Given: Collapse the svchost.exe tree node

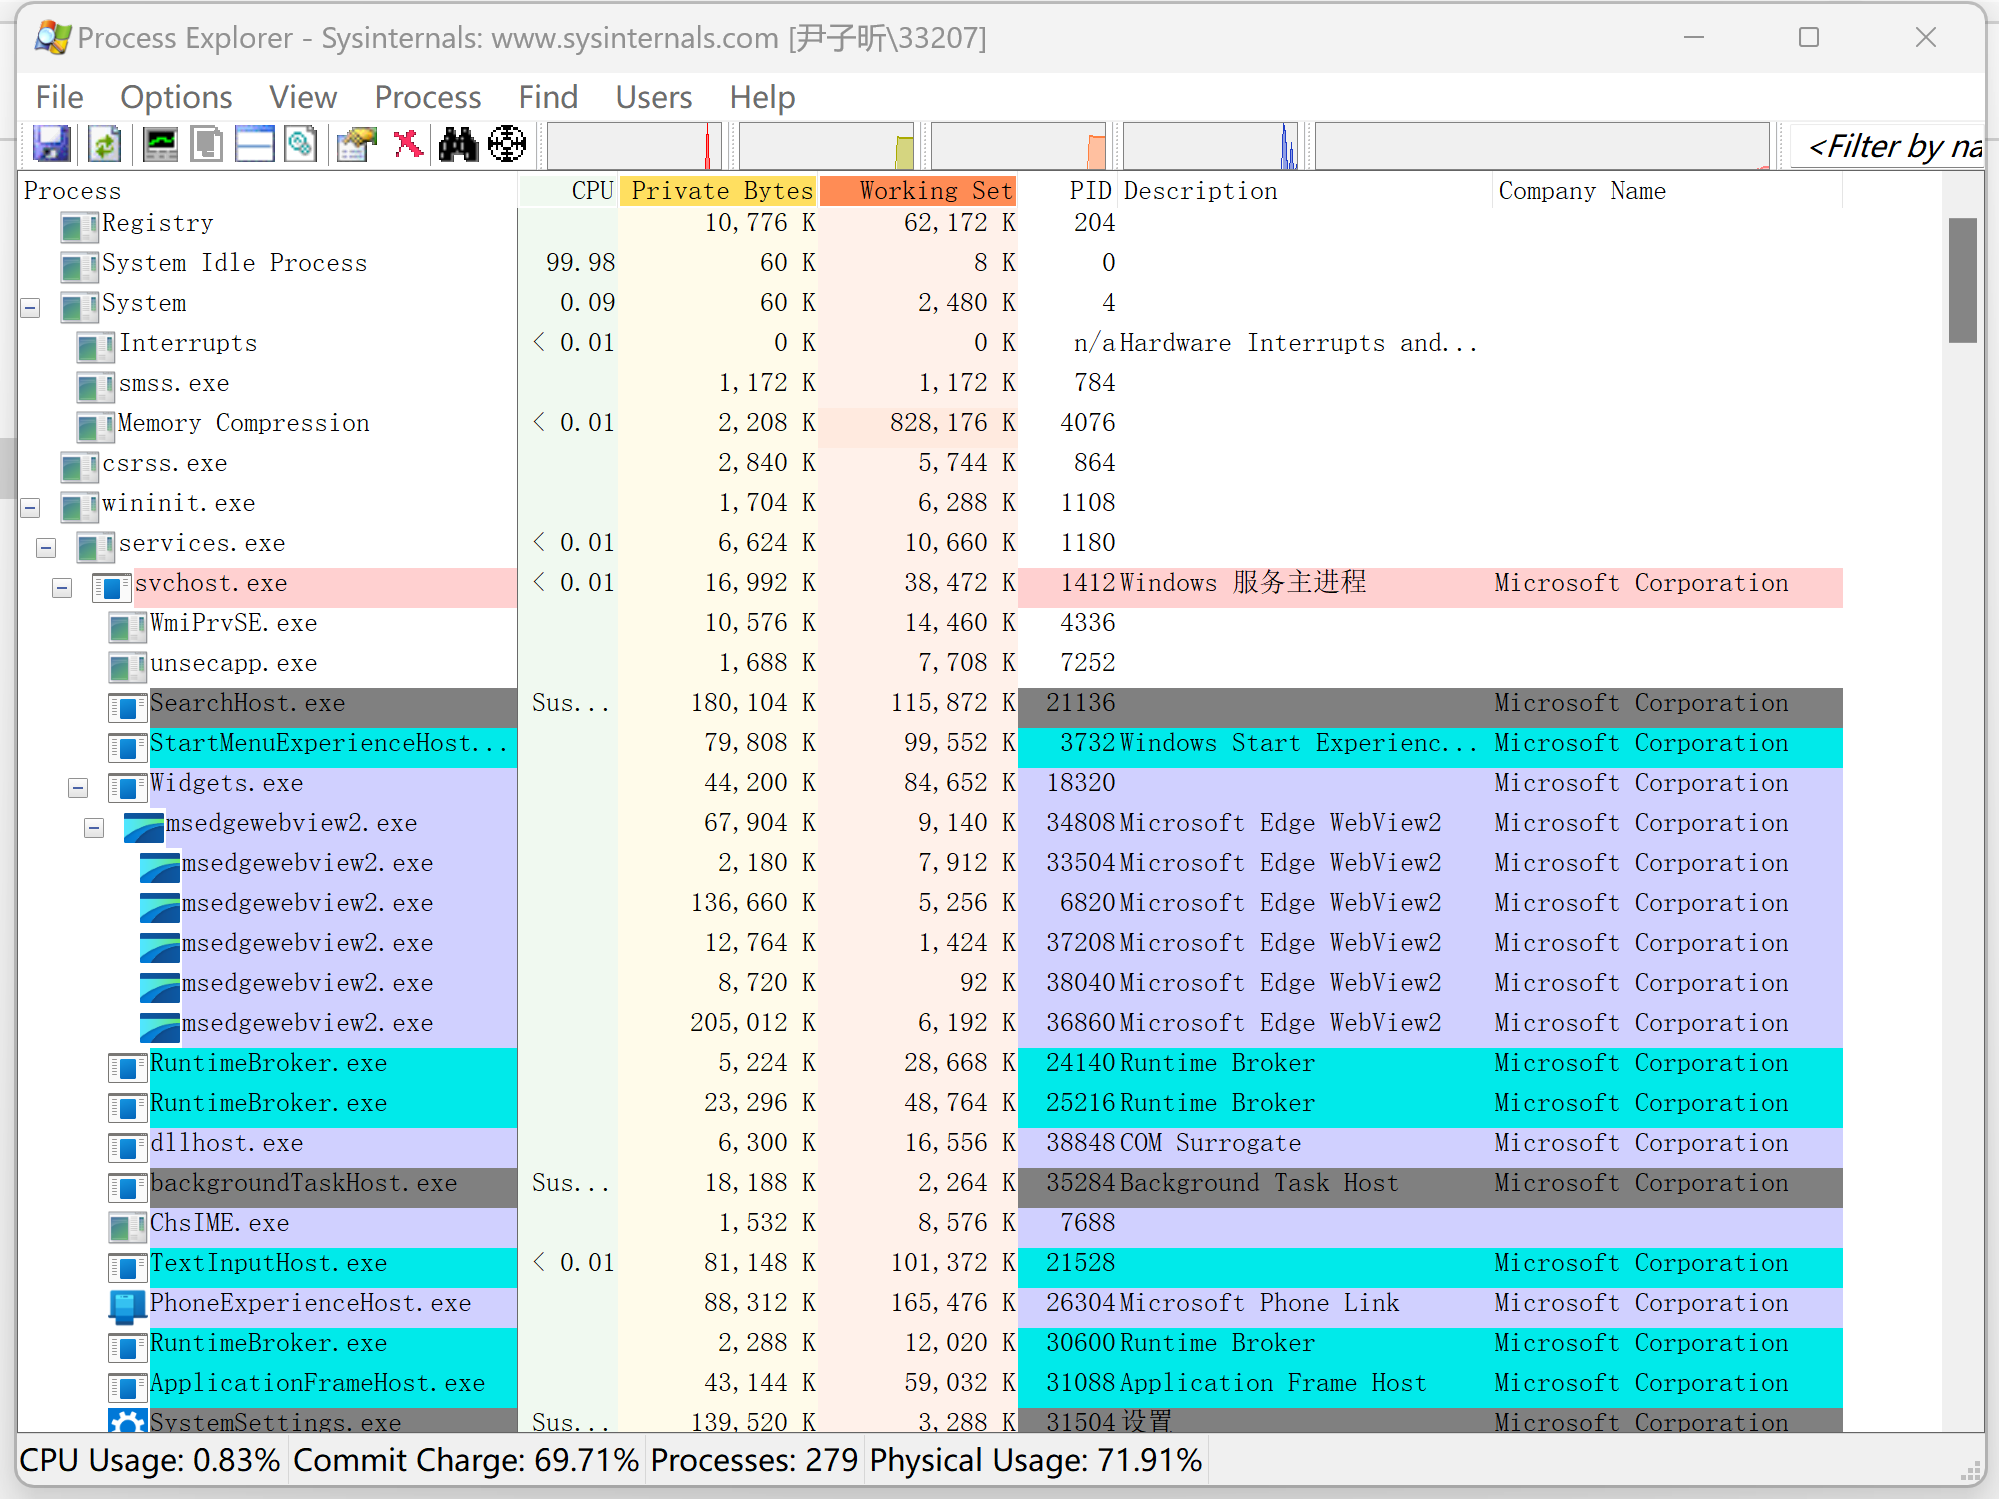Looking at the screenshot, I should (63, 588).
